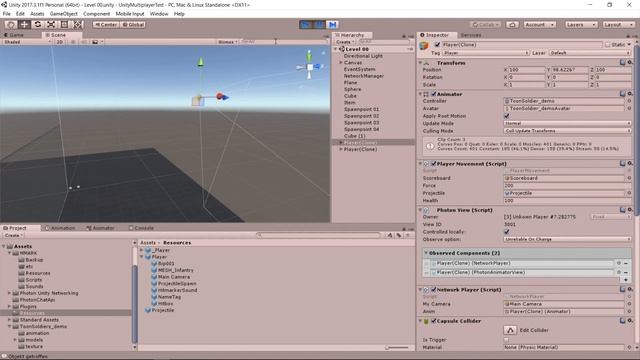Open the Window menu
640x360 pixels.
pyautogui.click(x=159, y=14)
